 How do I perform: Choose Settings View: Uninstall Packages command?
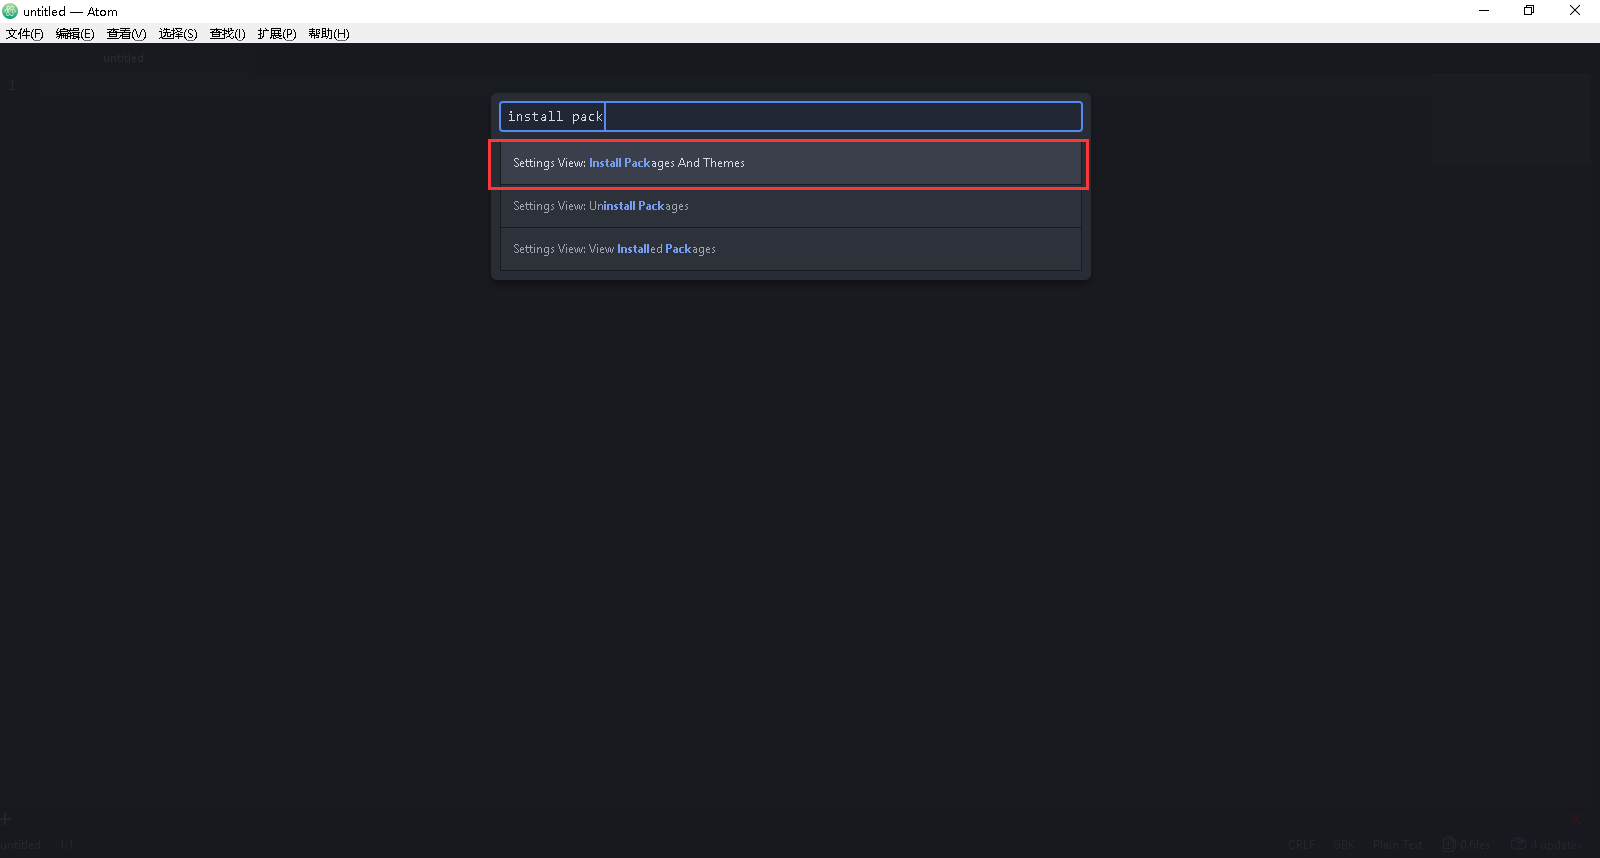tap(790, 206)
